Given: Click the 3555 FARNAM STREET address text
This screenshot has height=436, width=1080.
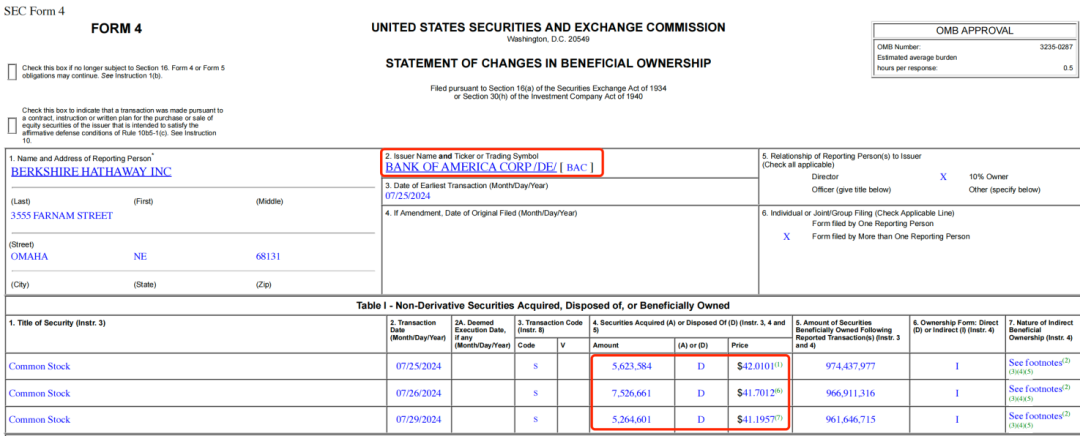Looking at the screenshot, I should click(x=62, y=215).
